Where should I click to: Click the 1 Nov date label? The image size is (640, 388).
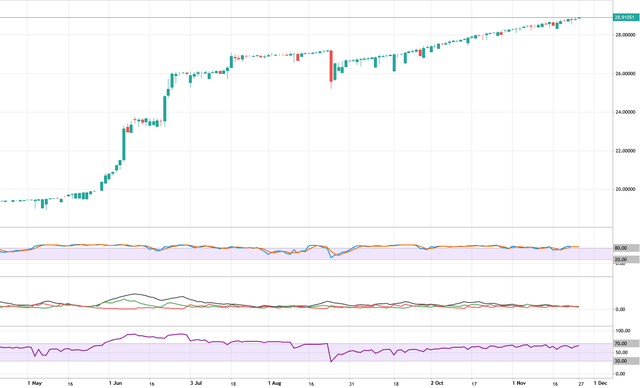519,383
